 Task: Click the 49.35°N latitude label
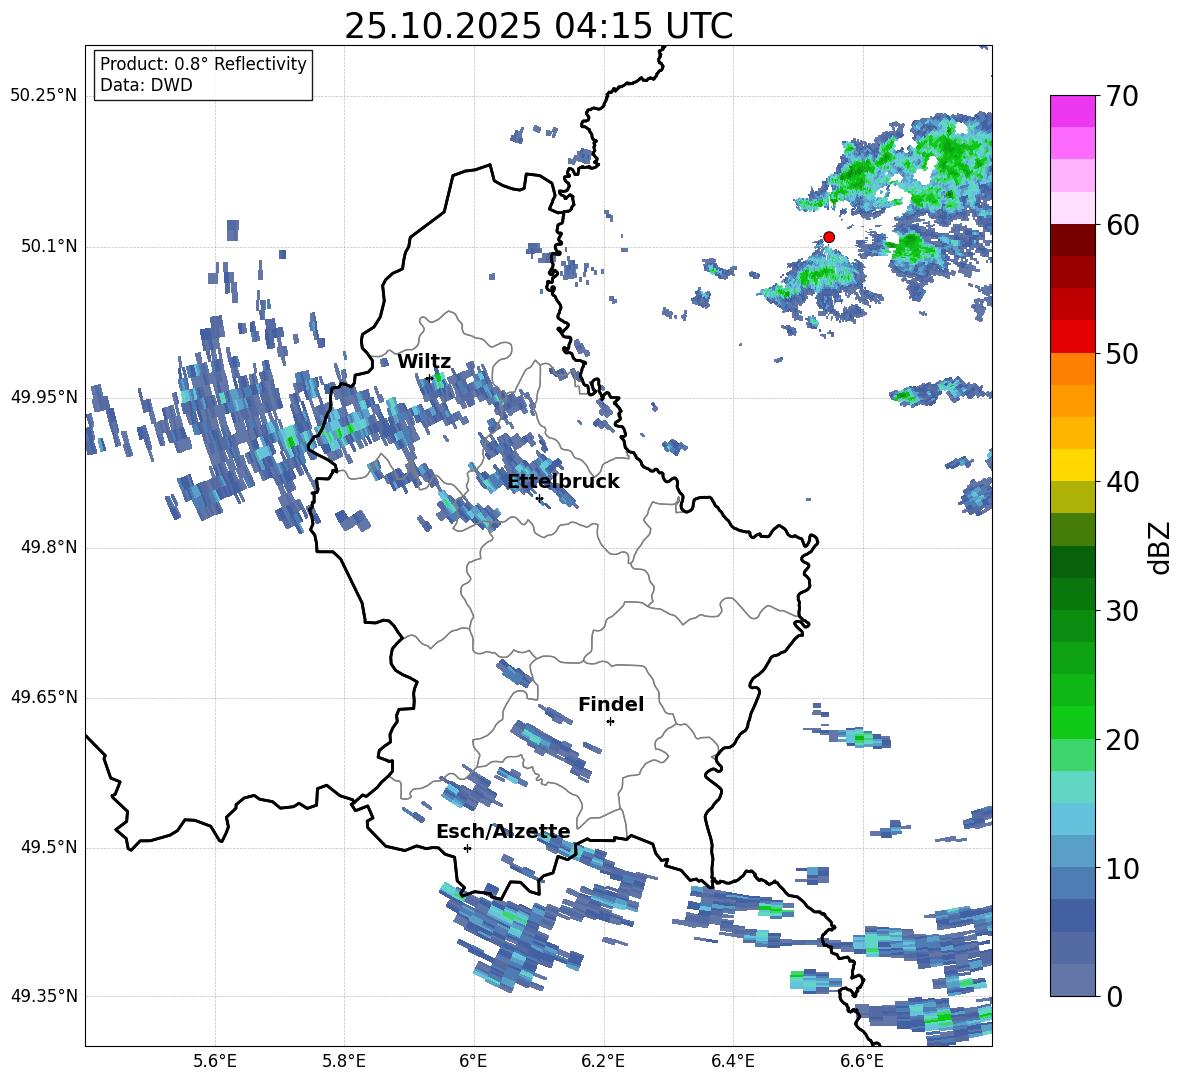pos(44,996)
